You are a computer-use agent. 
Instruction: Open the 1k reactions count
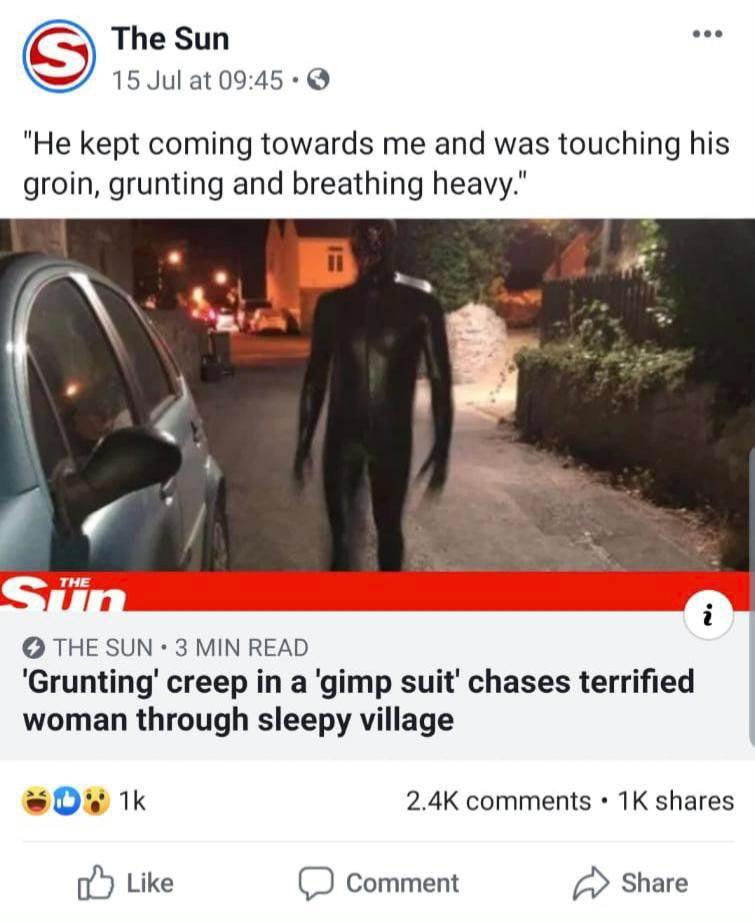(x=132, y=801)
